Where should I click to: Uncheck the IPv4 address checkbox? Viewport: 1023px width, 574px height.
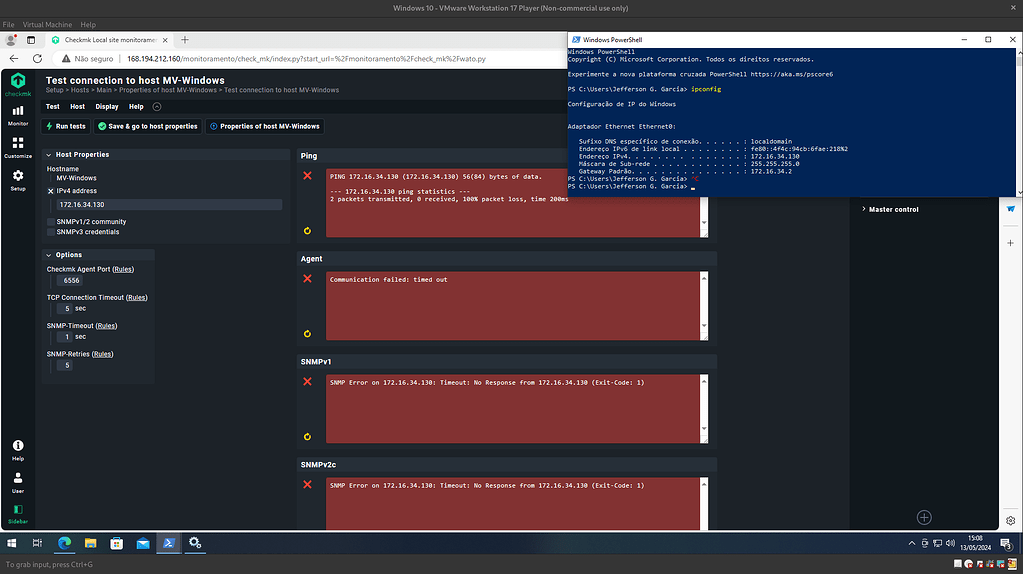[51, 190]
